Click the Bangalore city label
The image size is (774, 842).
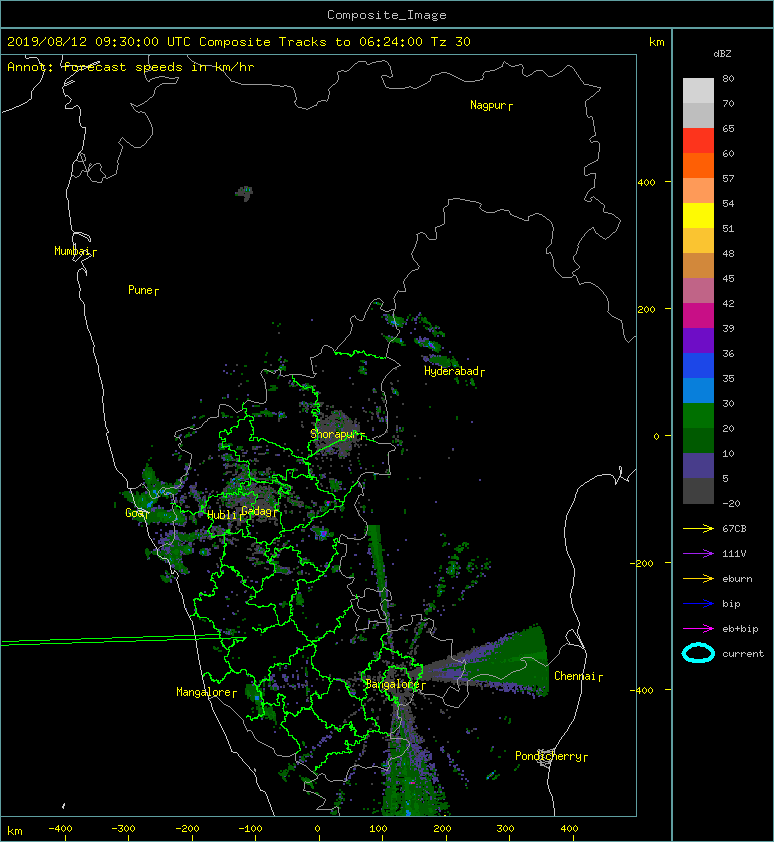(x=392, y=684)
